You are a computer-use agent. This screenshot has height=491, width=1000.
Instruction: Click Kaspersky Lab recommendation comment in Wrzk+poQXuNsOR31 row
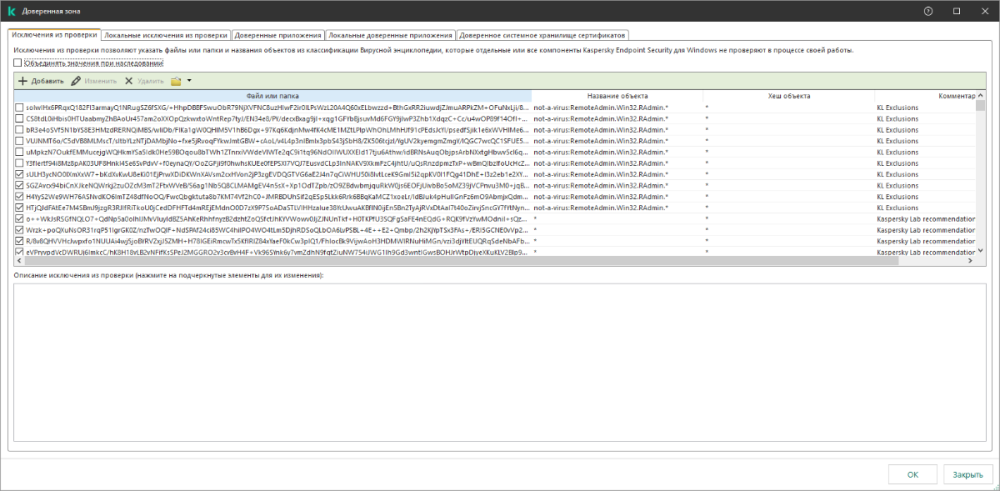[926, 230]
